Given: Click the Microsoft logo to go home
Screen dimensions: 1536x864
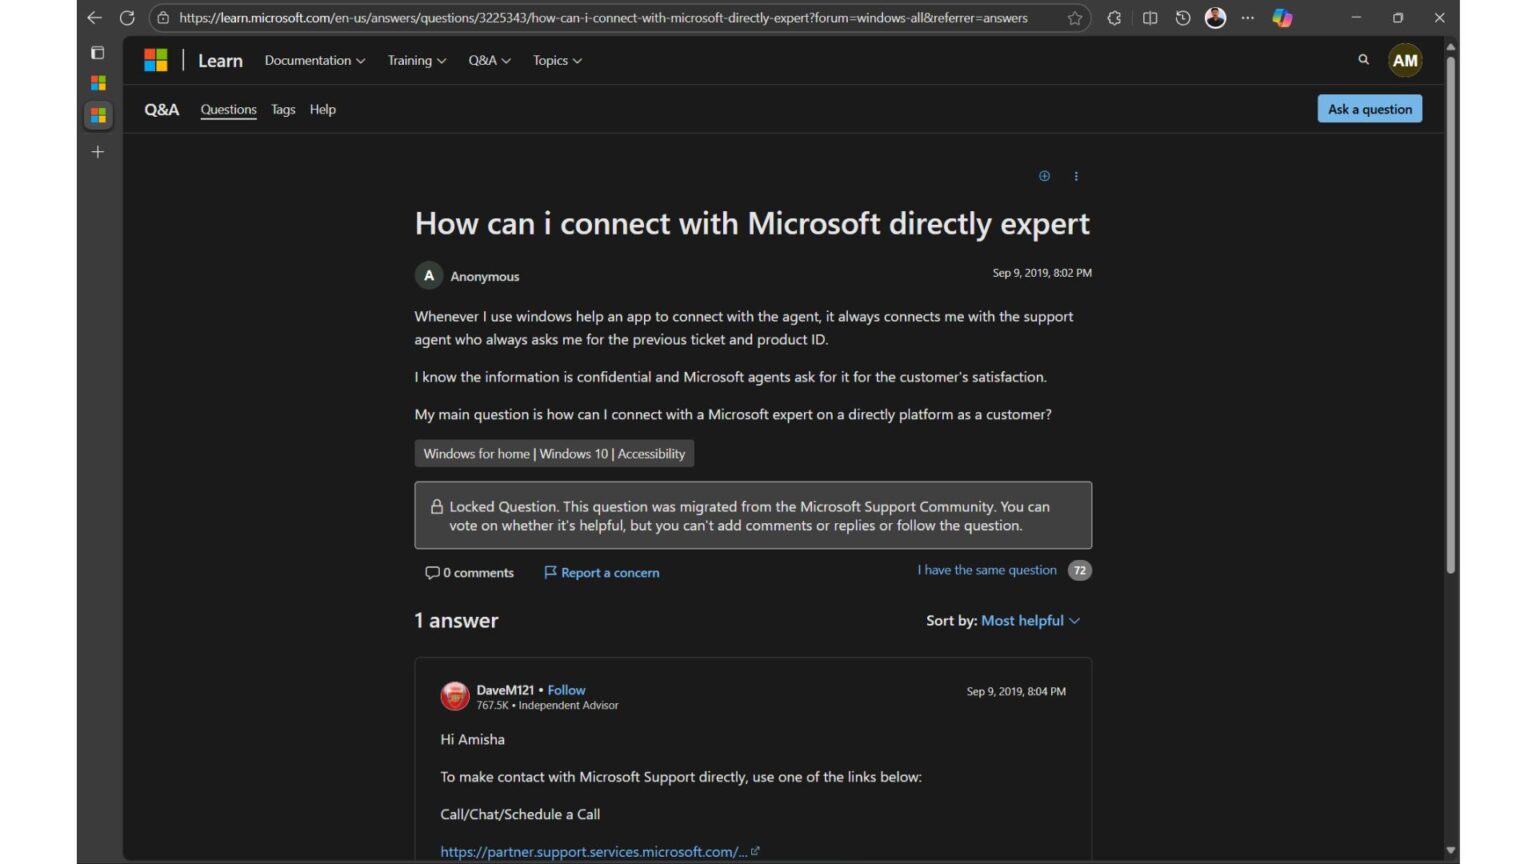Looking at the screenshot, I should click(x=156, y=60).
